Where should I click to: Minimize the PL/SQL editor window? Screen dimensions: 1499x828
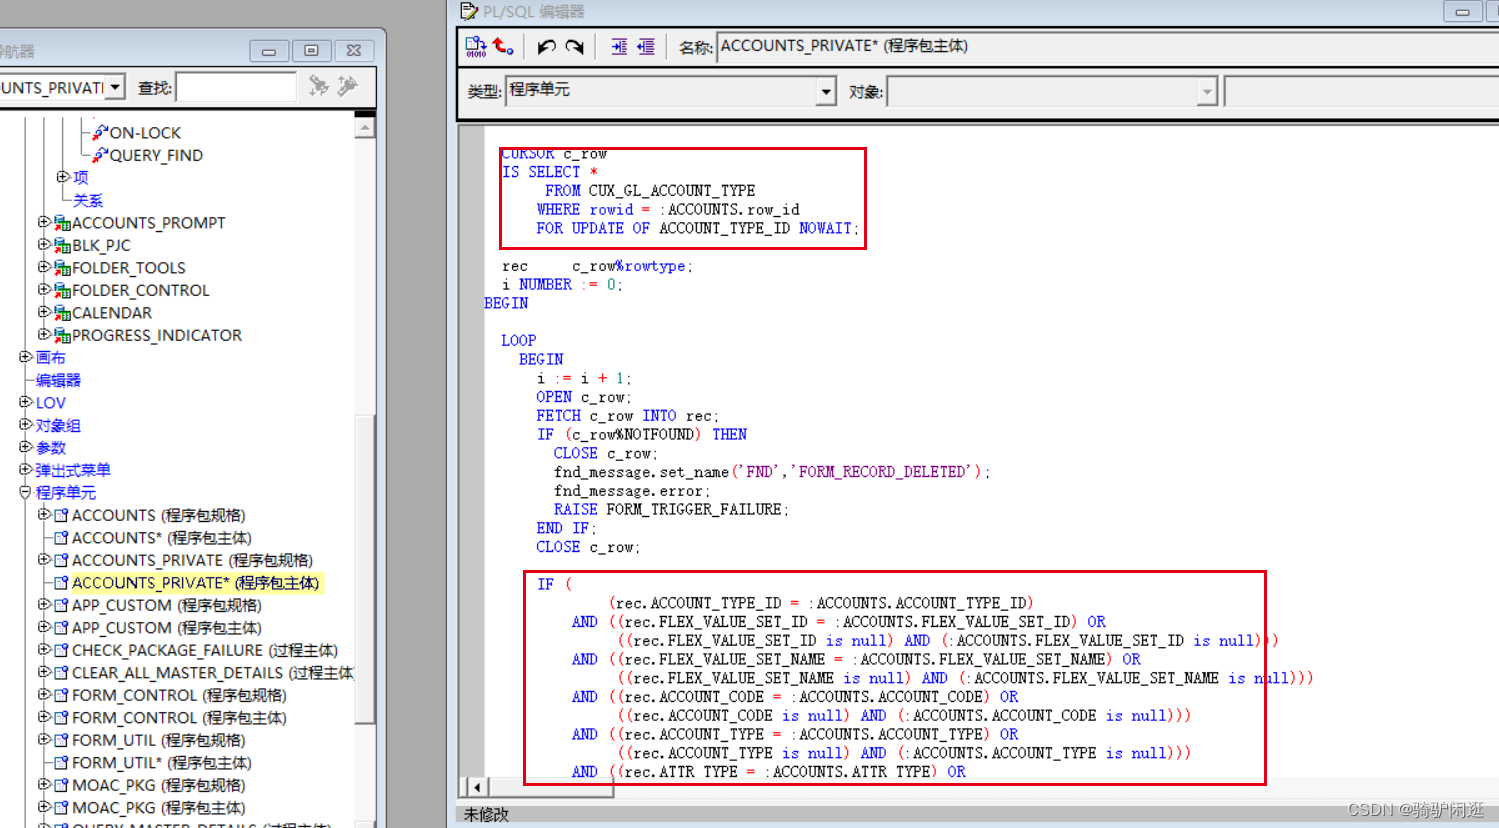pyautogui.click(x=1462, y=12)
